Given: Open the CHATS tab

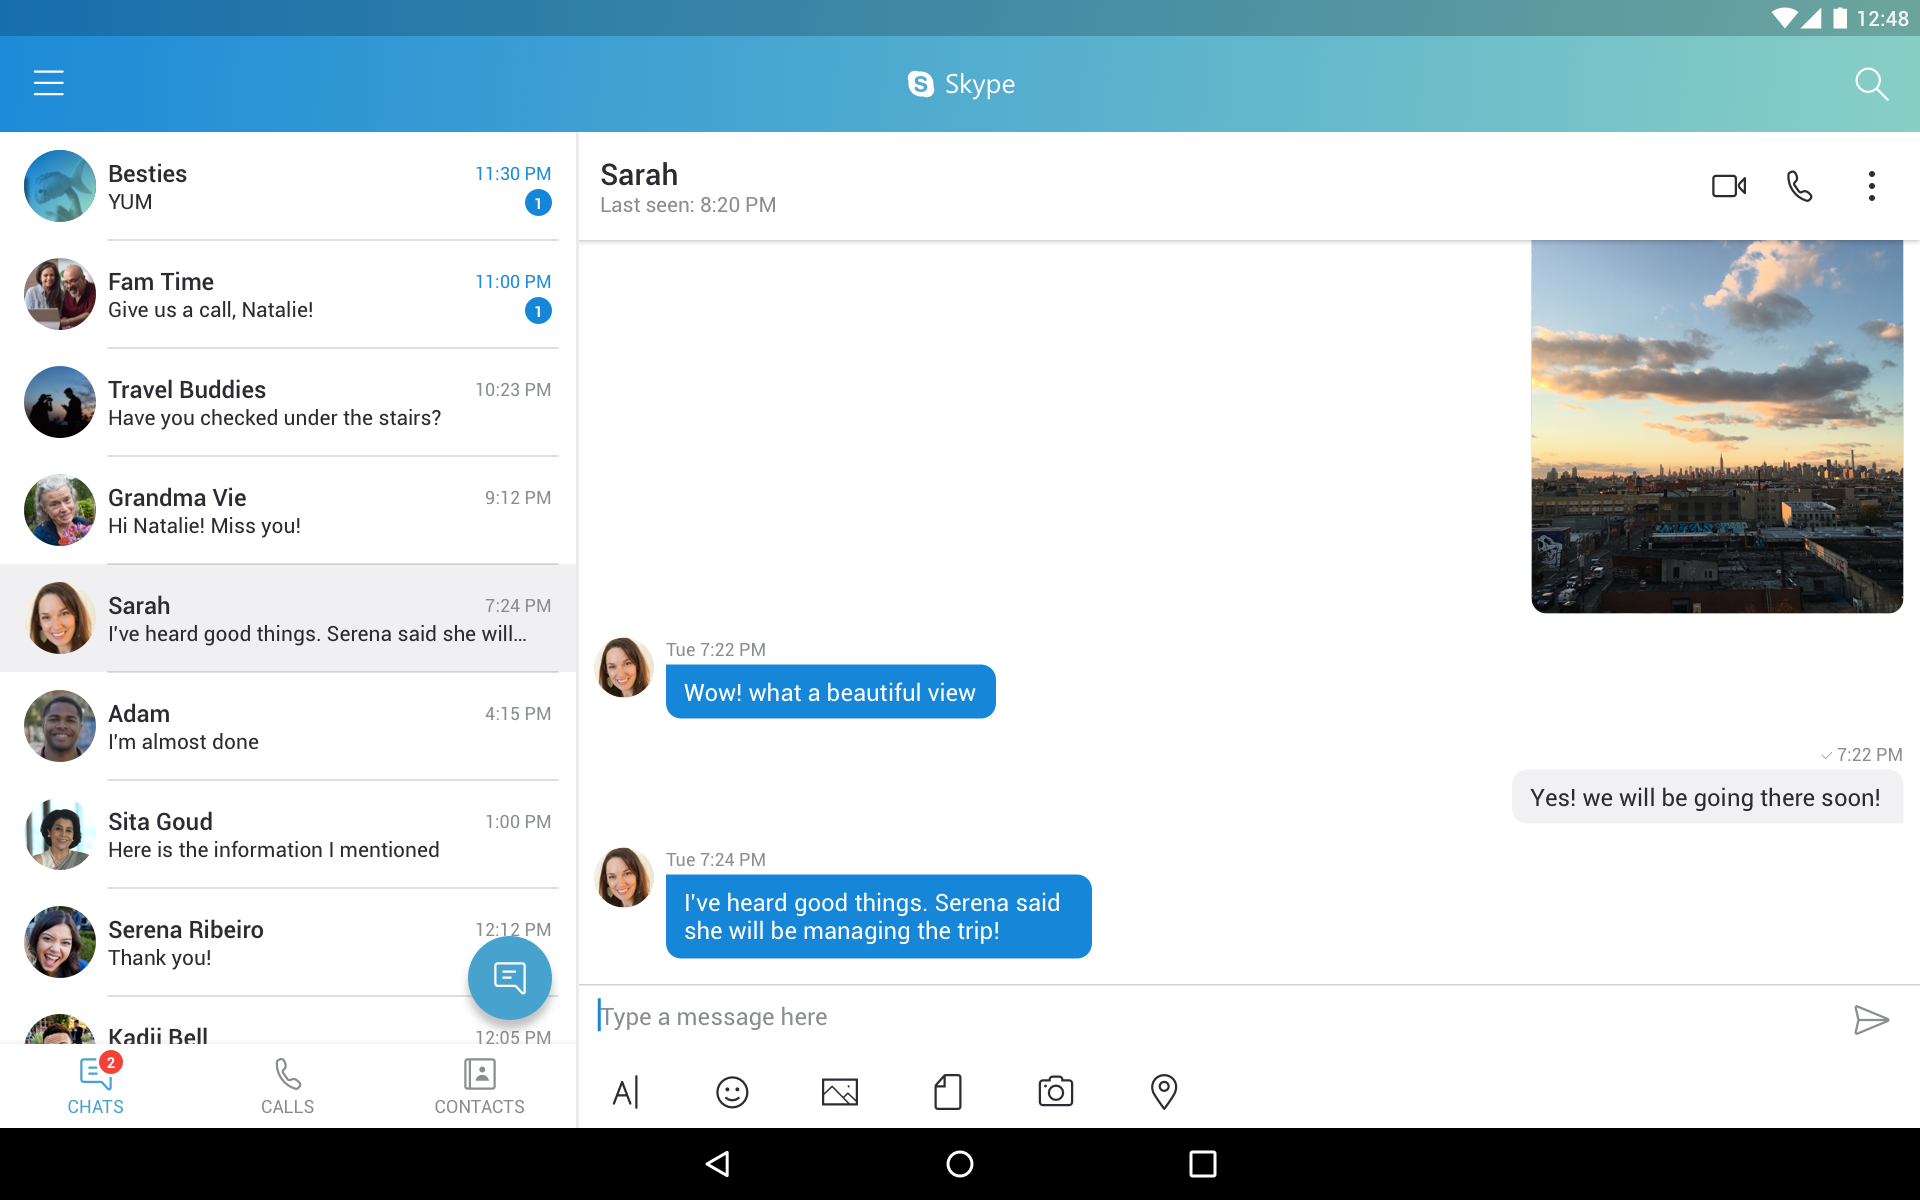Looking at the screenshot, I should tap(95, 1085).
